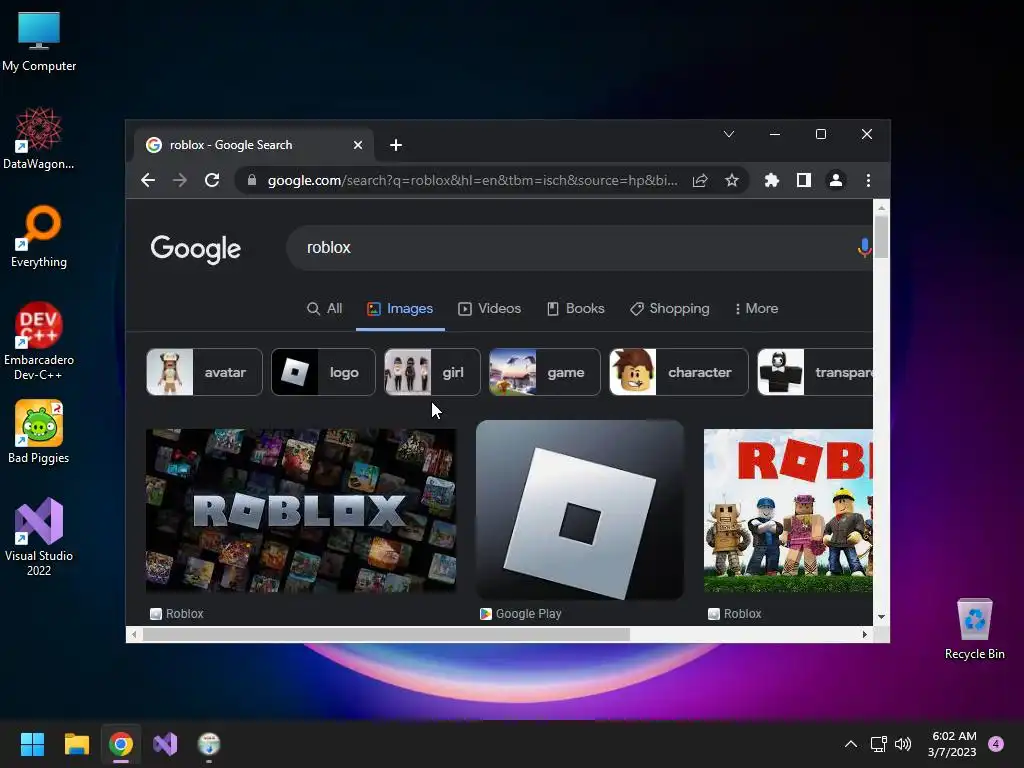1024x768 pixels.
Task: Click the globe installer taskbar icon
Action: point(209,744)
